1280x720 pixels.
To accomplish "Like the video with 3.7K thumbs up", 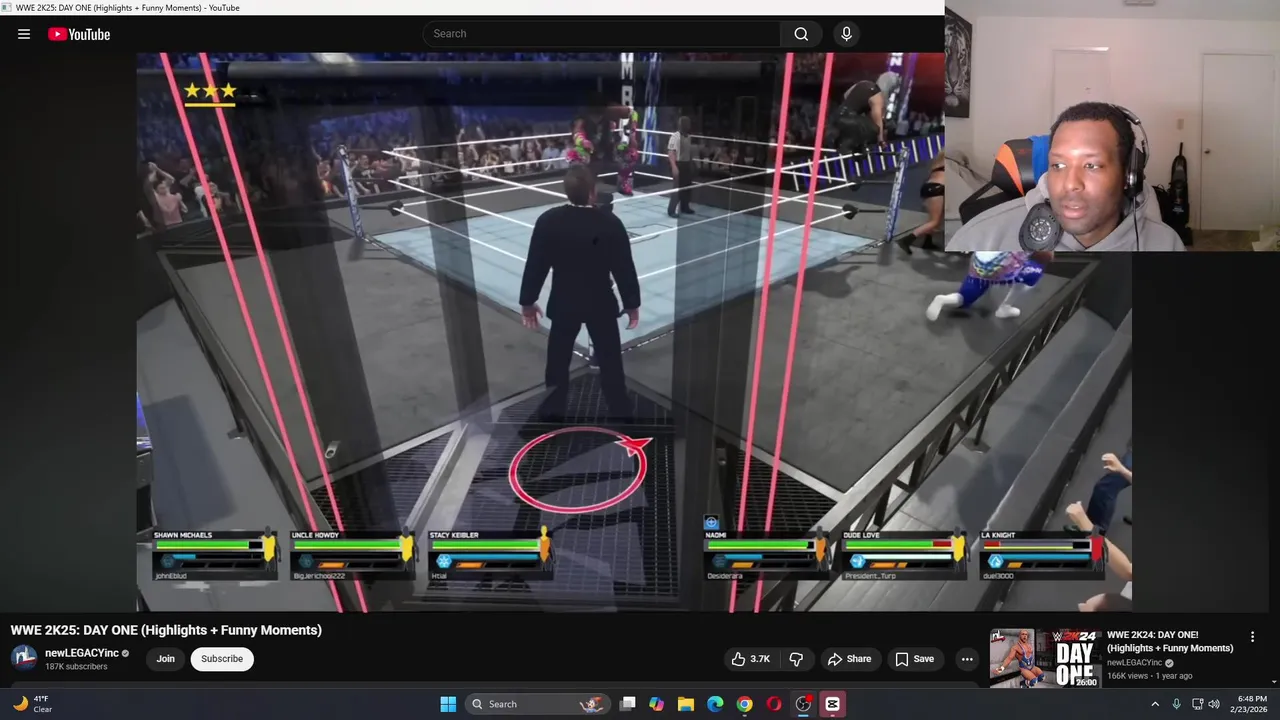I will point(750,659).
